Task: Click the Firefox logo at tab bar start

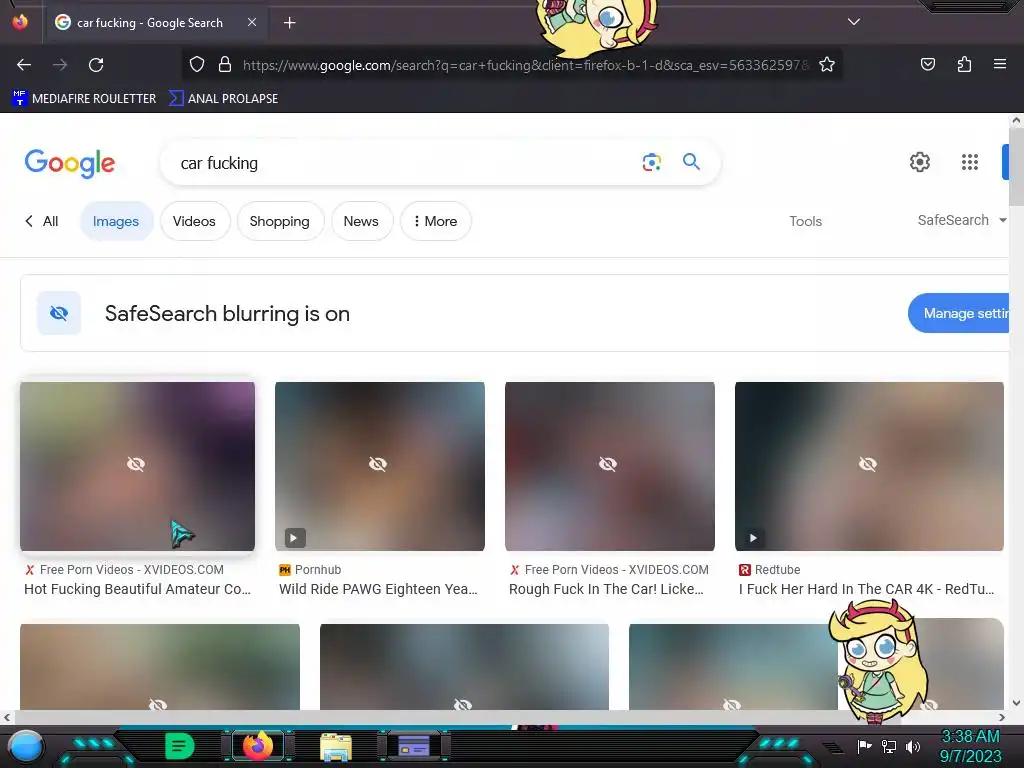Action: (x=20, y=22)
